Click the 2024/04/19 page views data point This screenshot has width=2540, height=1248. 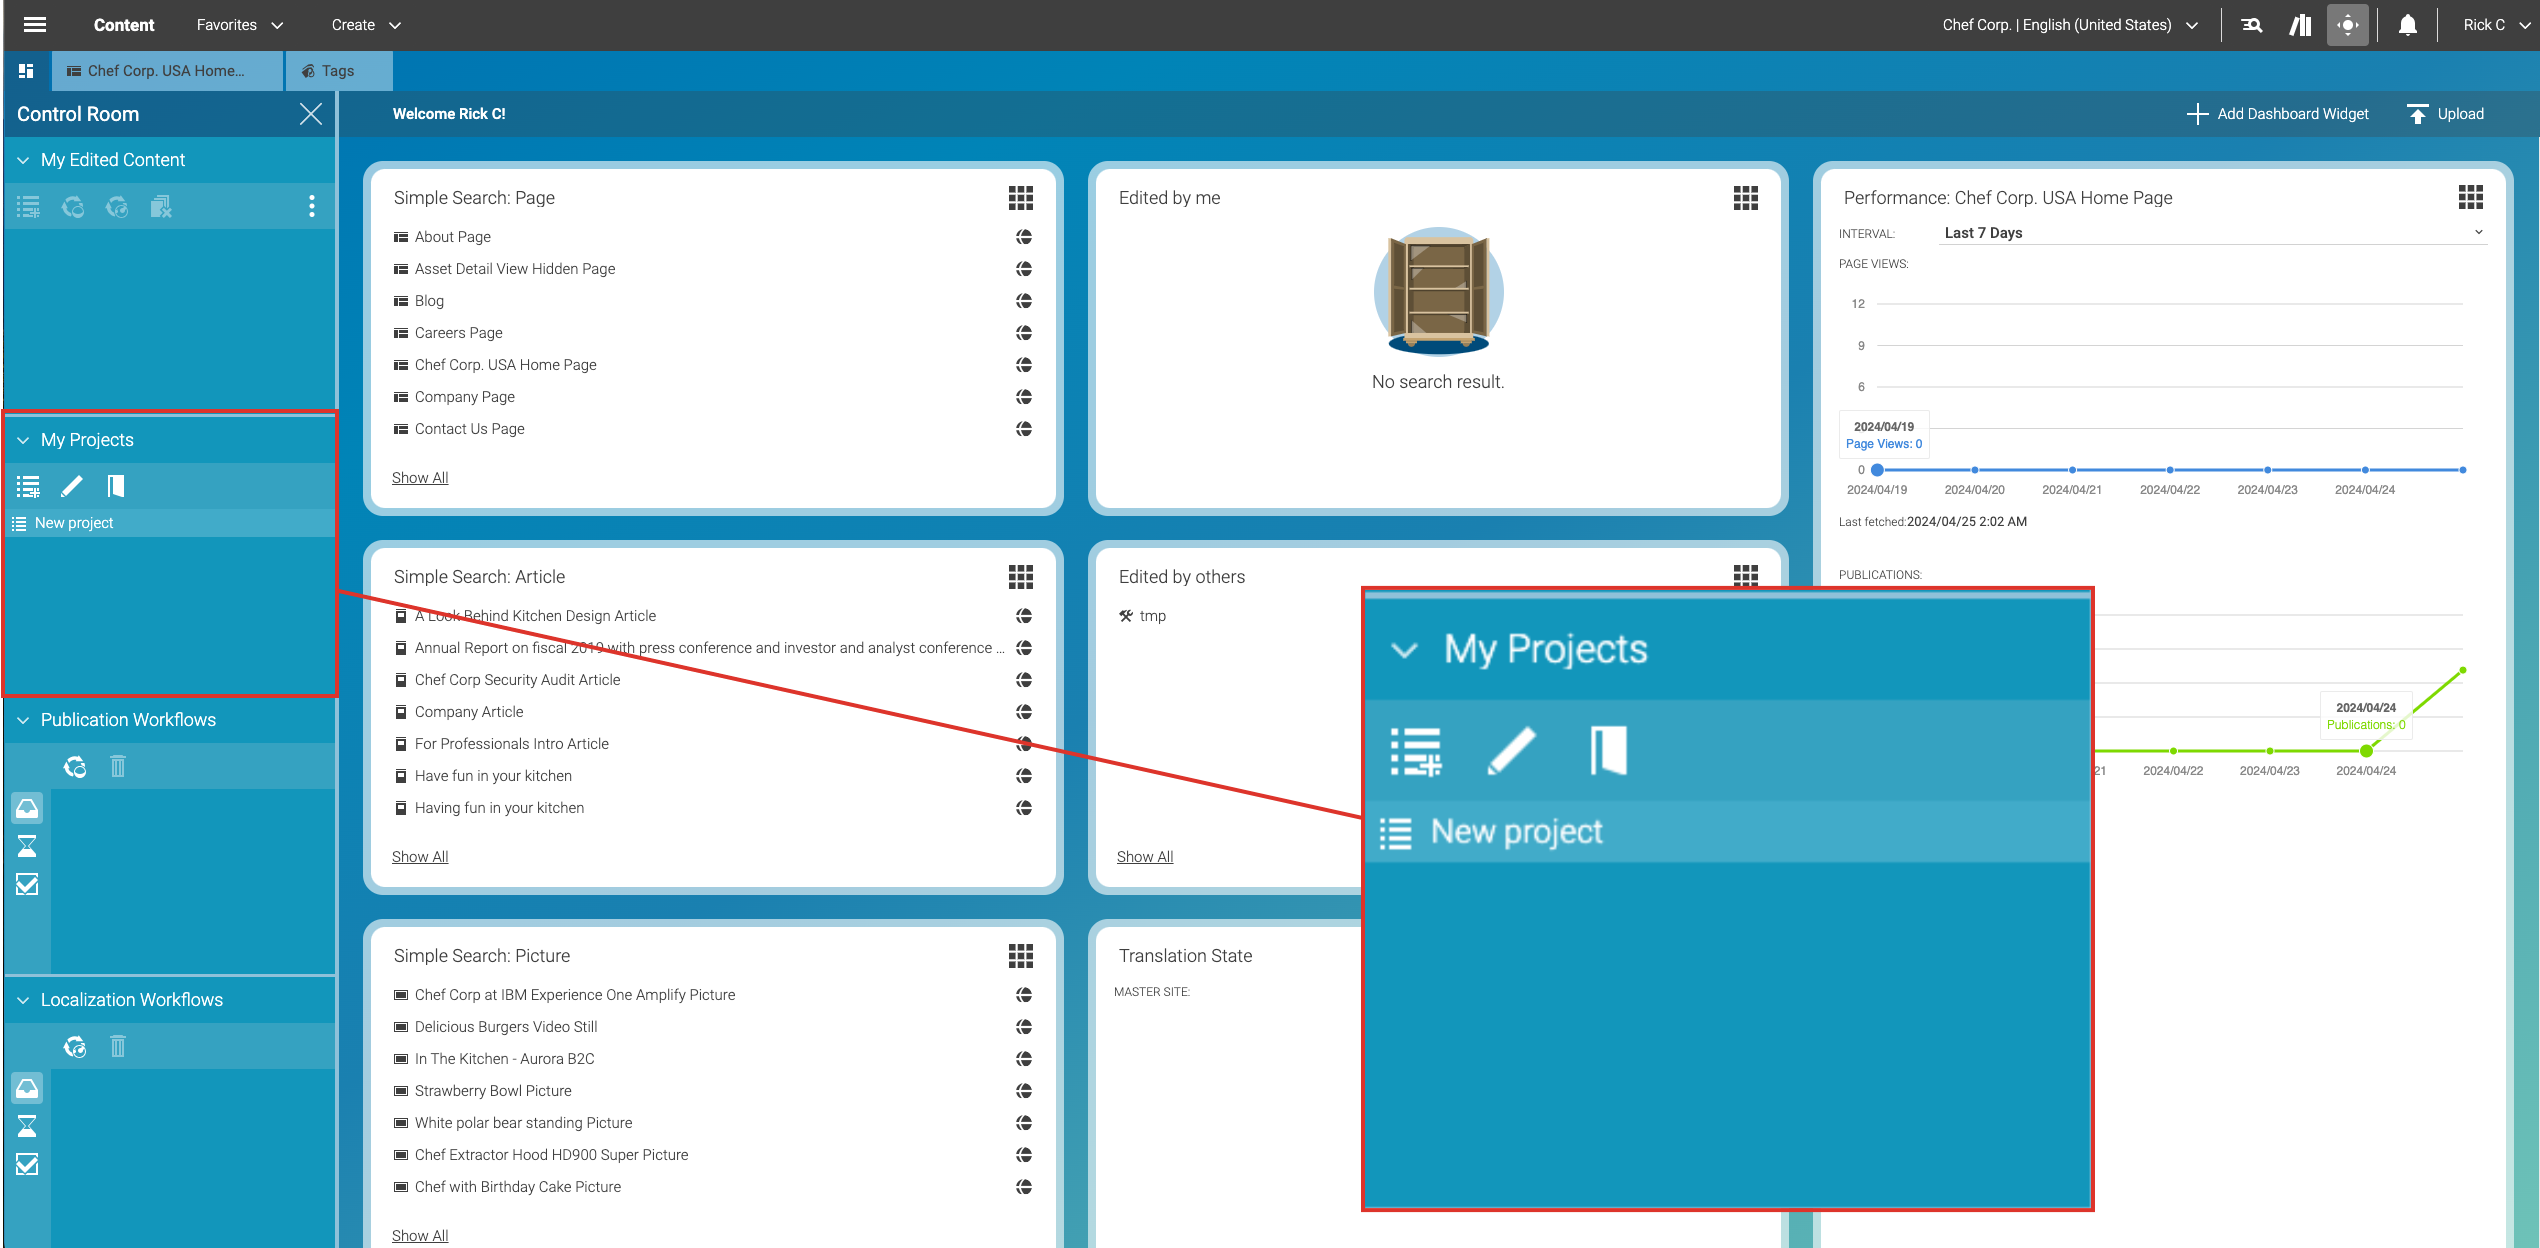coord(1877,470)
